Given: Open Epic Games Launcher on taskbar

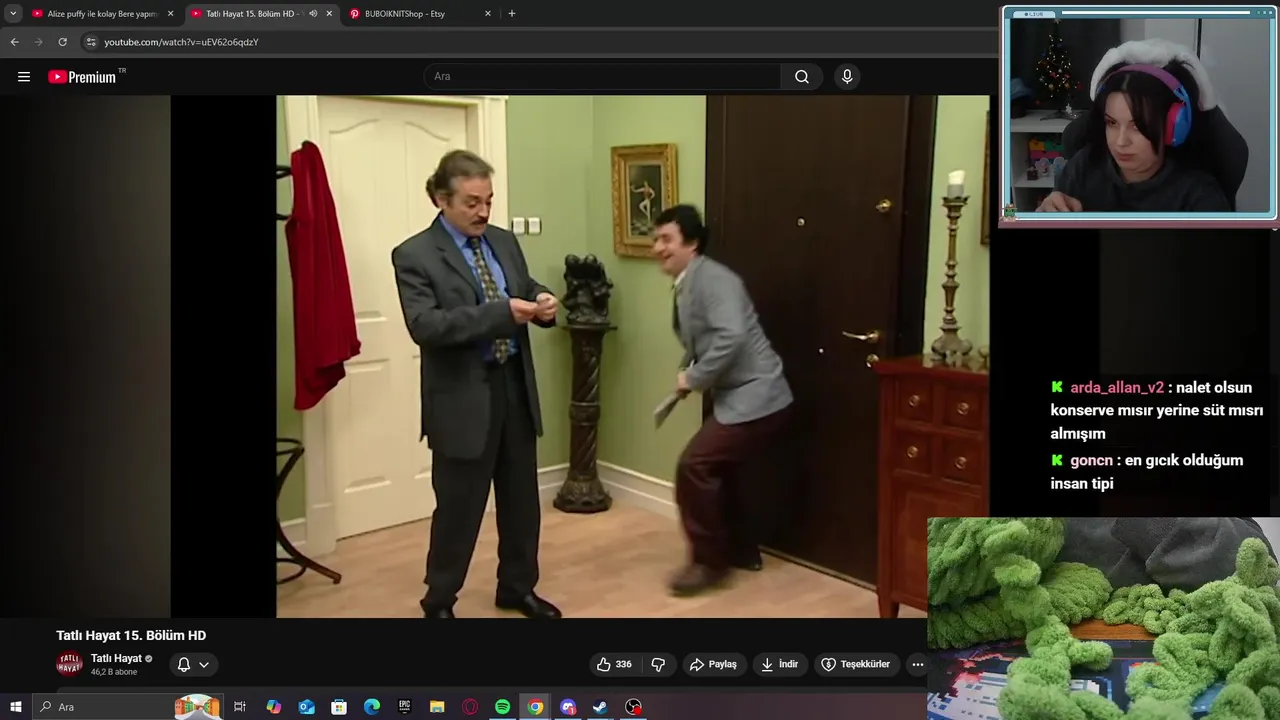Looking at the screenshot, I should [404, 707].
